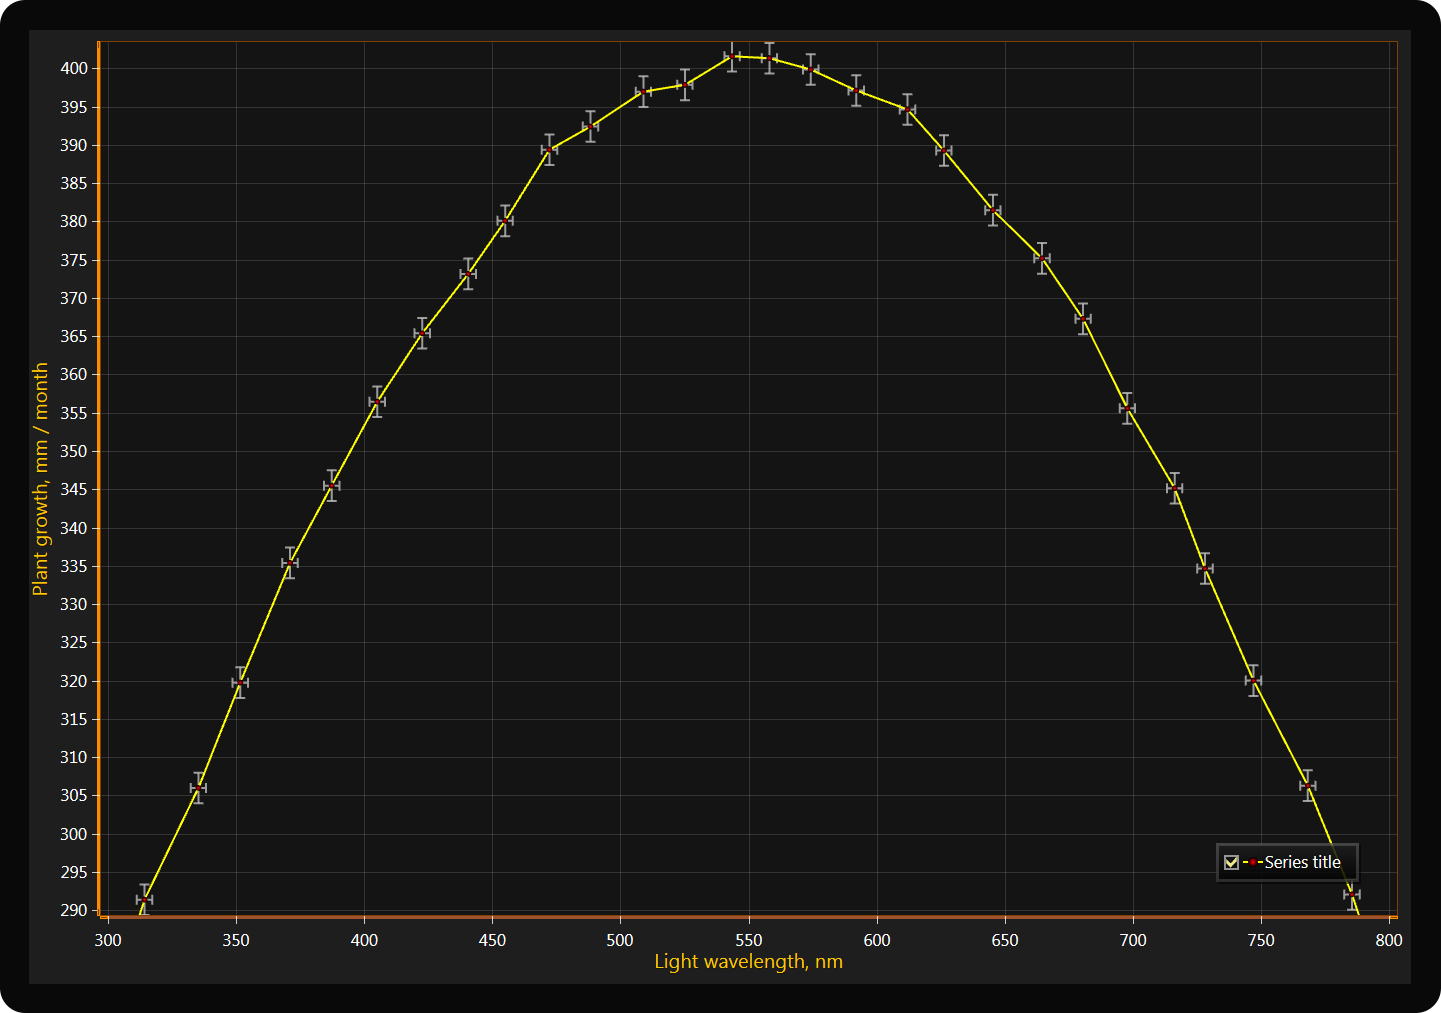Click the data point near 455 nm at 380
The width and height of the screenshot is (1441, 1013).
tap(505, 221)
